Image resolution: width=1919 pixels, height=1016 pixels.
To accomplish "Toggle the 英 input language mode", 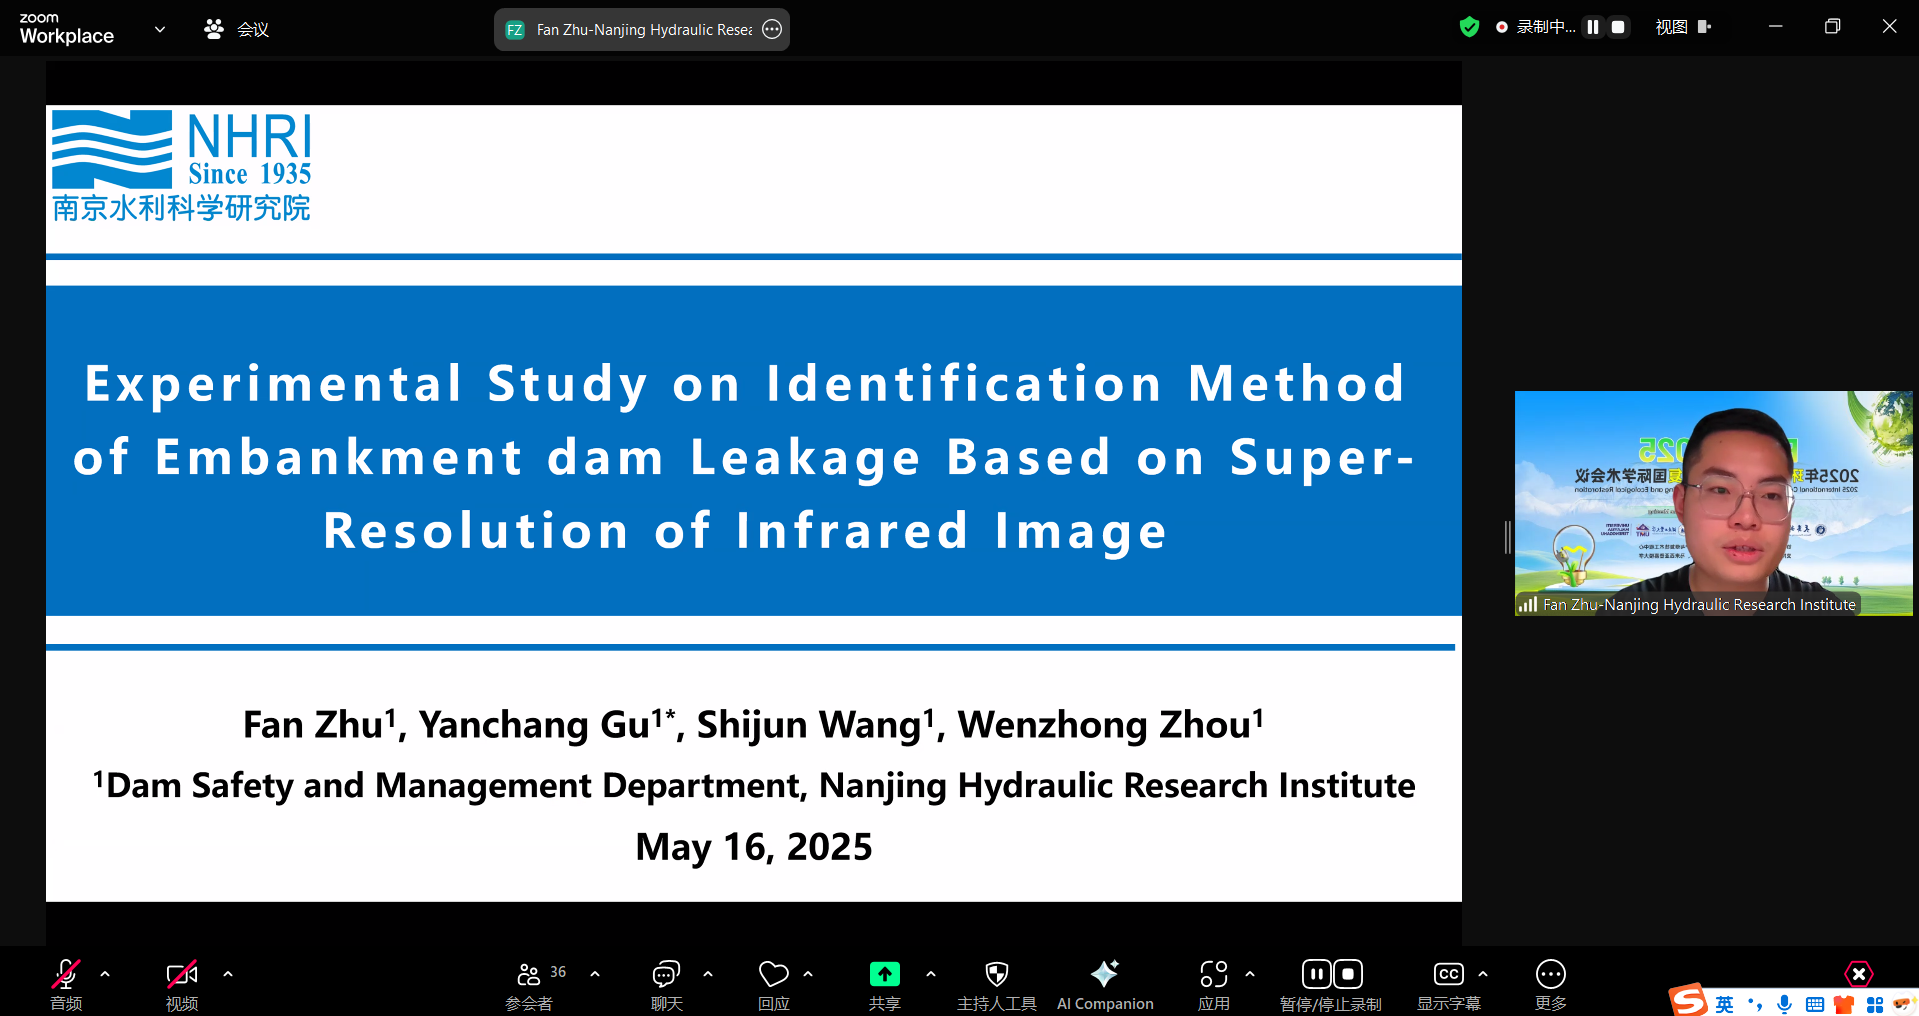I will [1725, 1004].
